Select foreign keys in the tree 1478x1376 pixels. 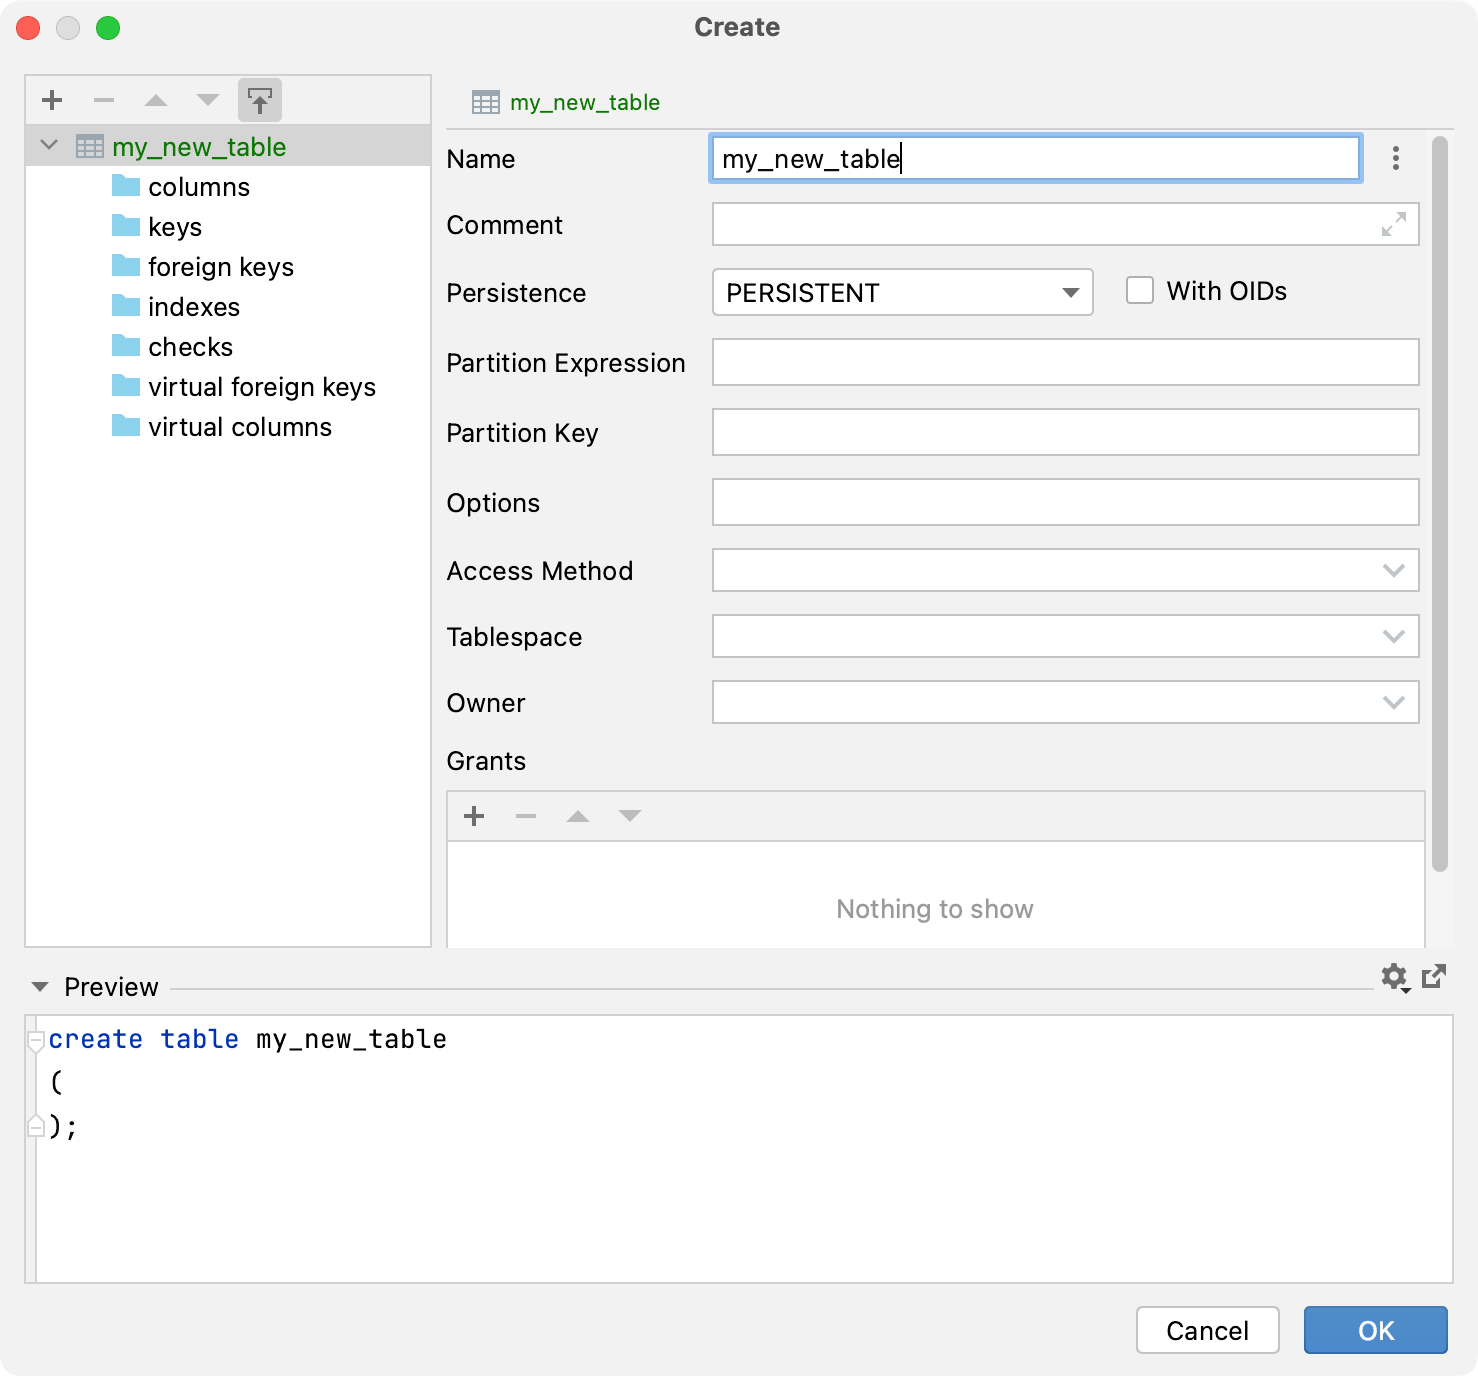pos(220,267)
